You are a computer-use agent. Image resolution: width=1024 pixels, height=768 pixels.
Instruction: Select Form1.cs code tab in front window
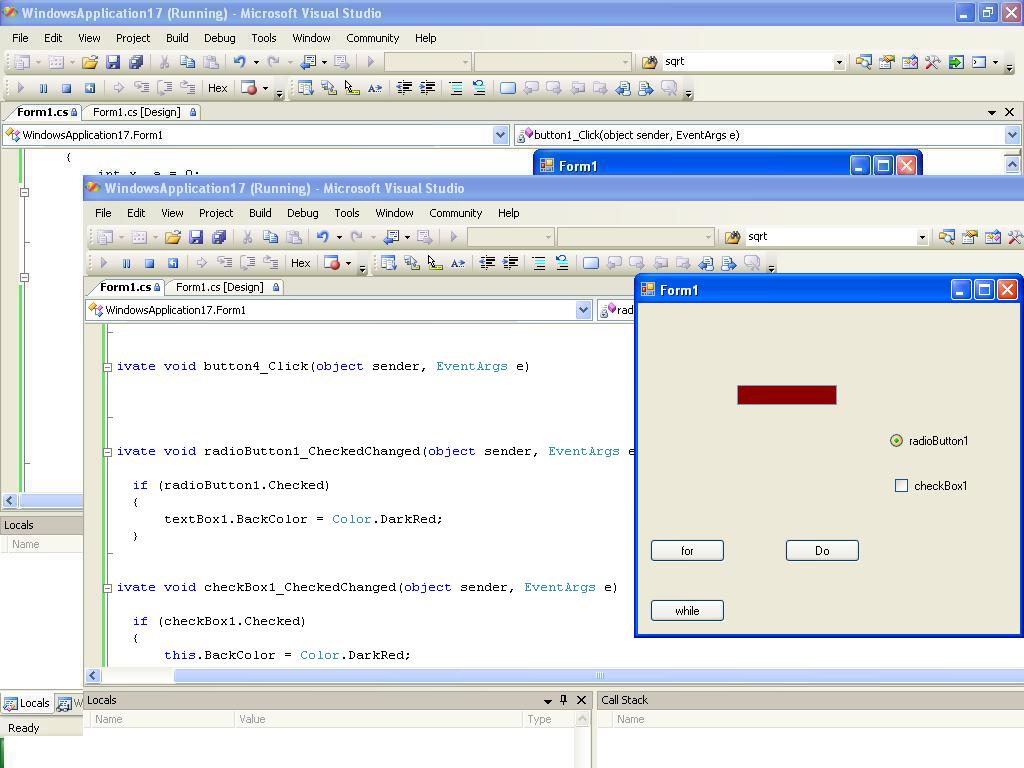pyautogui.click(x=128, y=287)
